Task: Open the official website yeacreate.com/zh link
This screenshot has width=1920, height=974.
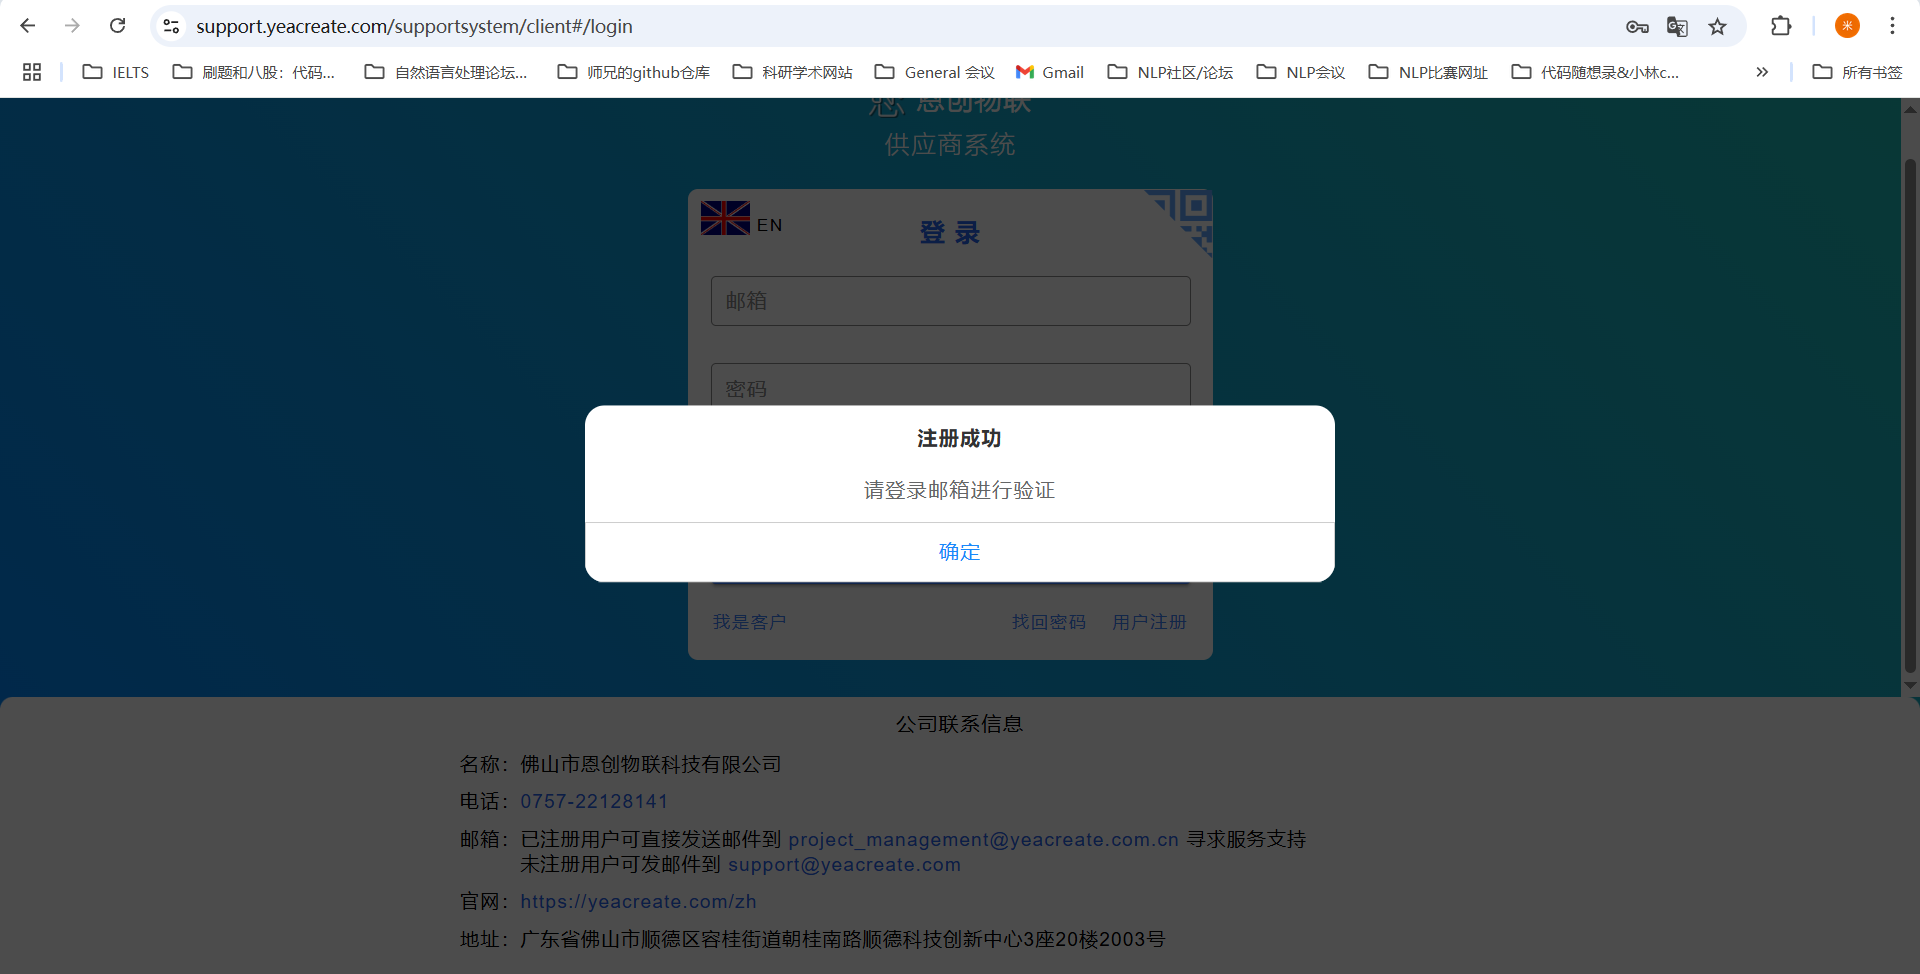Action: click(638, 902)
